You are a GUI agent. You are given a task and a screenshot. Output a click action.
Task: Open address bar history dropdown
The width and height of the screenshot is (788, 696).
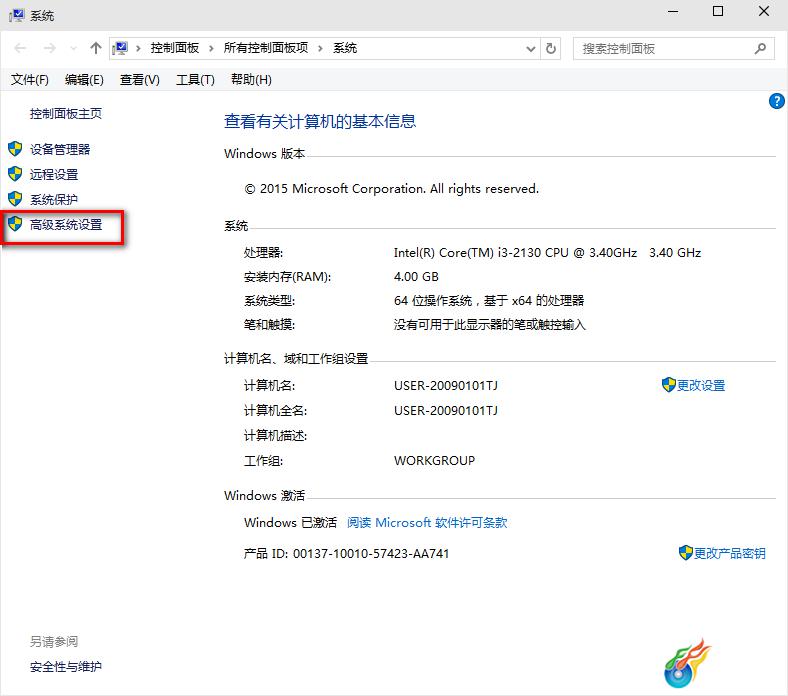click(530, 49)
